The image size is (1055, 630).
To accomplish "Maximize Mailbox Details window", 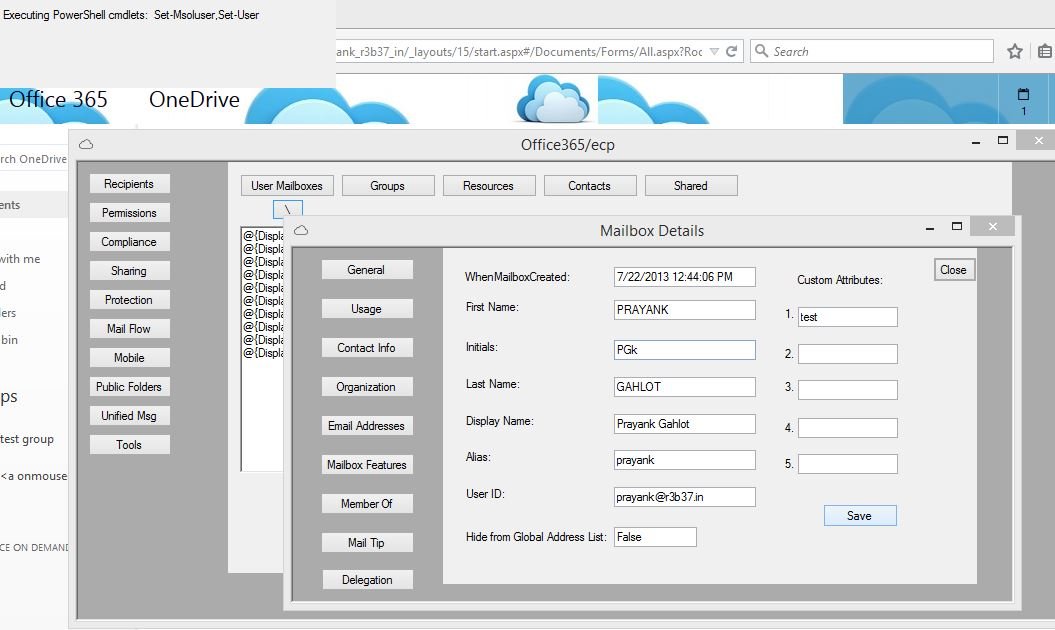I will [957, 227].
